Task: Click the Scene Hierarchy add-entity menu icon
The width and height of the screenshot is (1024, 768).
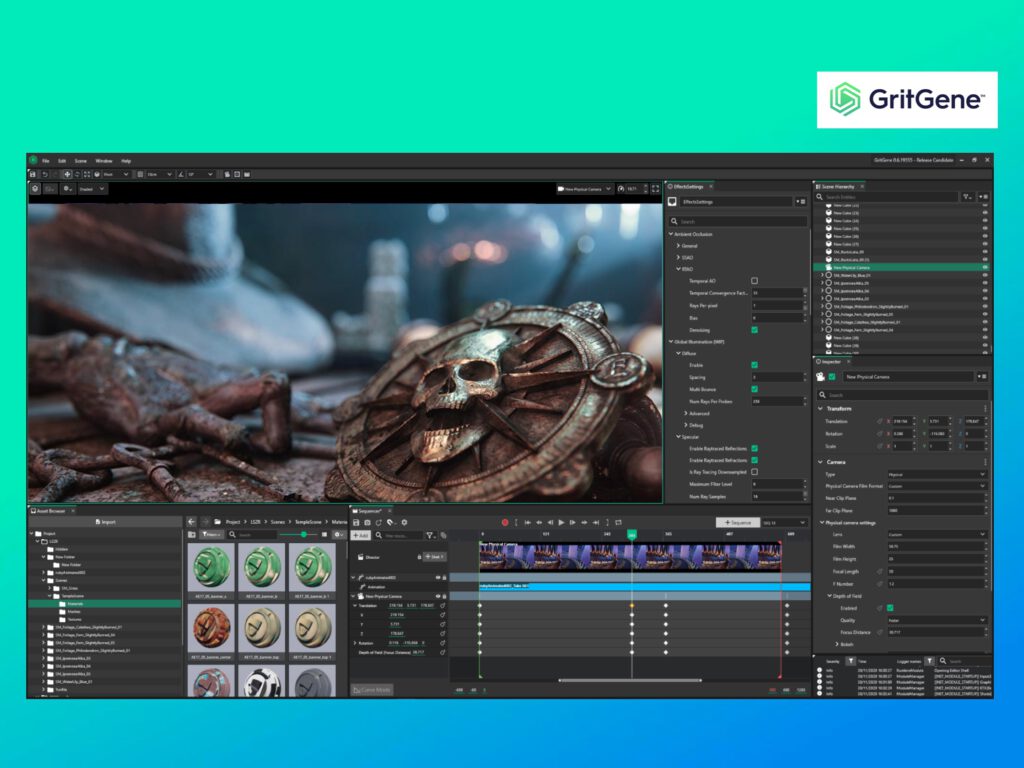Action: coord(984,197)
